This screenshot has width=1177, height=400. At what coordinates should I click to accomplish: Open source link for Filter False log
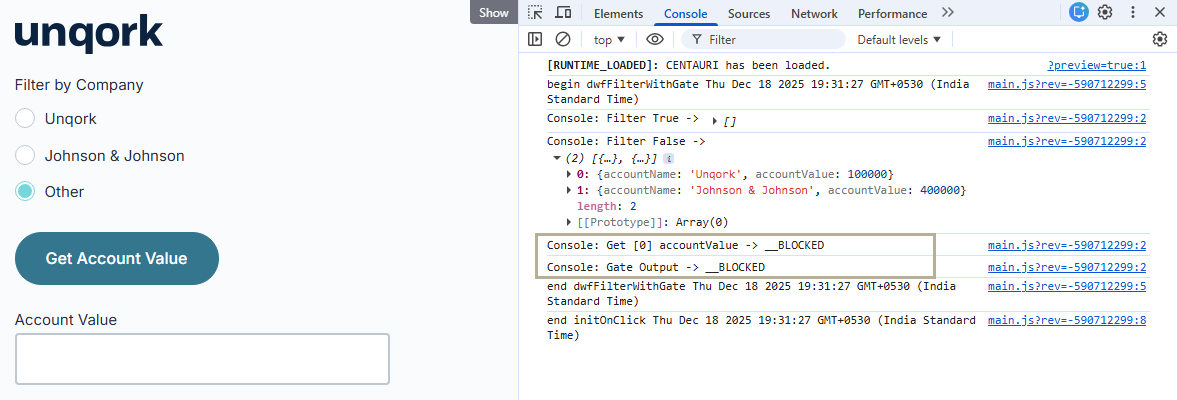pyautogui.click(x=1067, y=140)
